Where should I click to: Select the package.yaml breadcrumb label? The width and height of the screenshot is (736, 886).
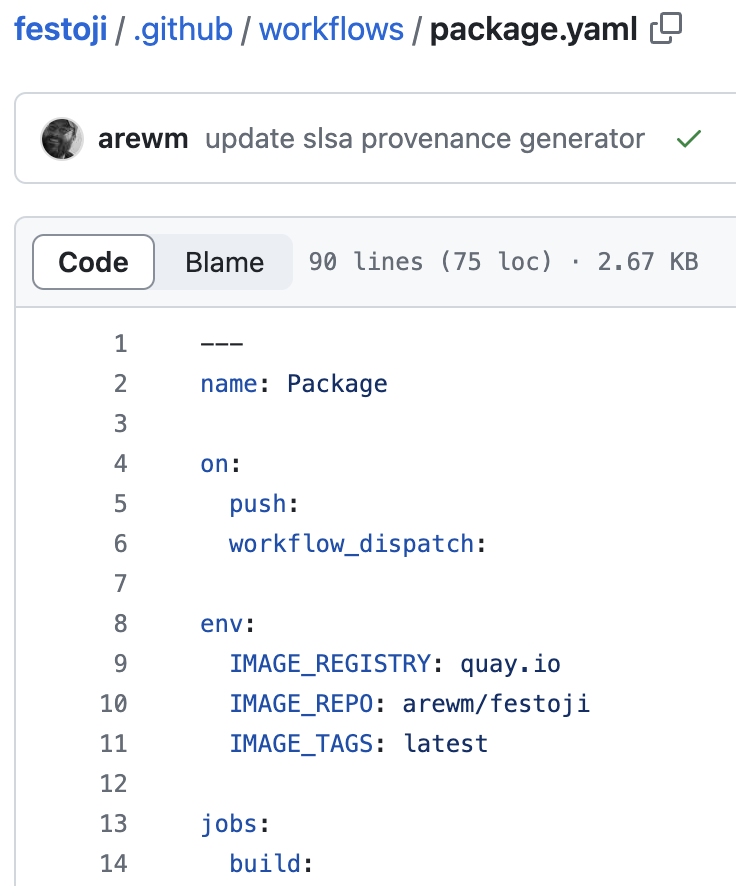[531, 30]
